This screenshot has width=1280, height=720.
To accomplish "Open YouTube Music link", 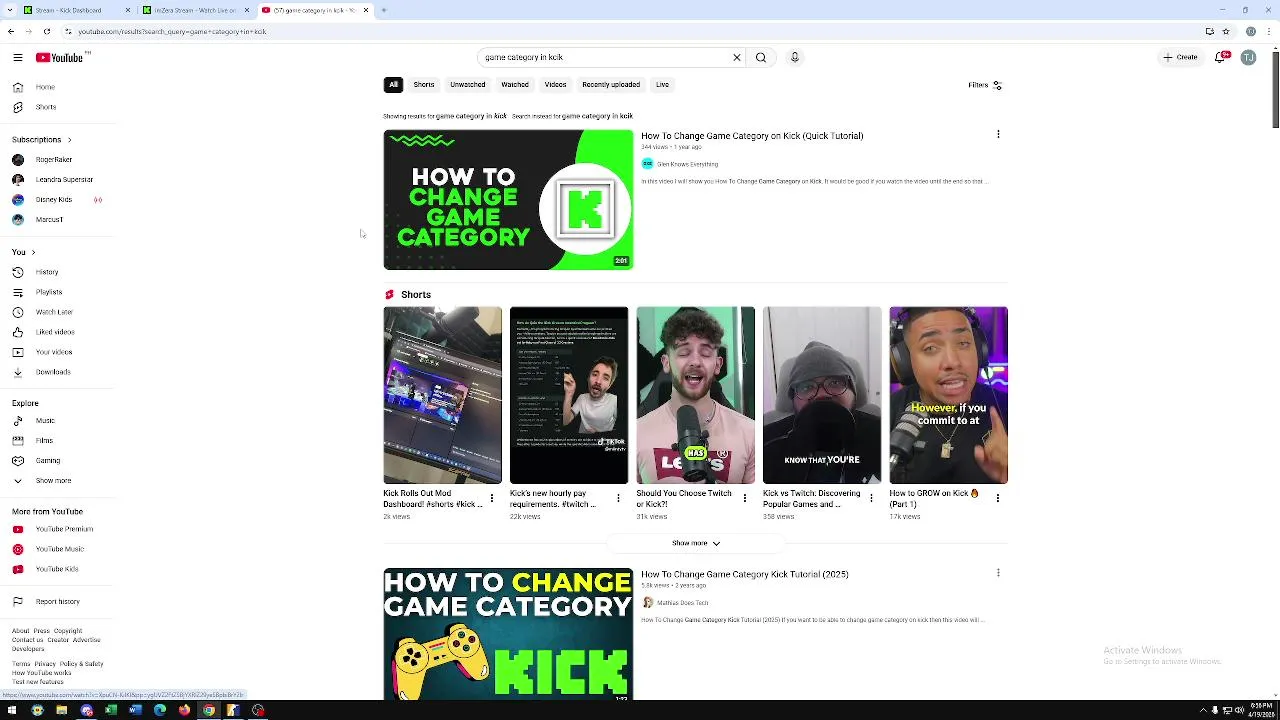I will point(60,549).
